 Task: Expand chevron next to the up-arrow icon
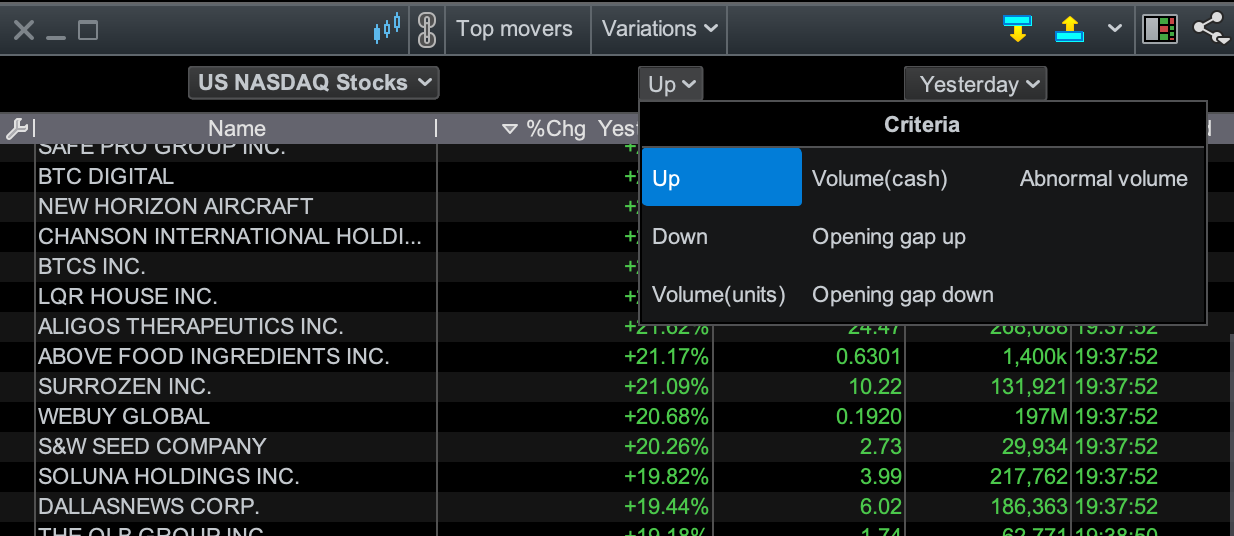[1114, 28]
